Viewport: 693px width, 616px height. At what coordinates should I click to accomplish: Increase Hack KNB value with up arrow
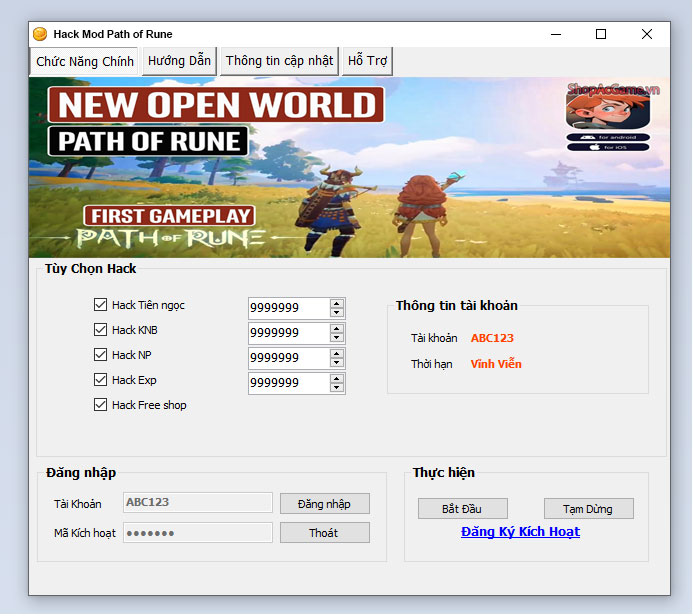(x=337, y=329)
